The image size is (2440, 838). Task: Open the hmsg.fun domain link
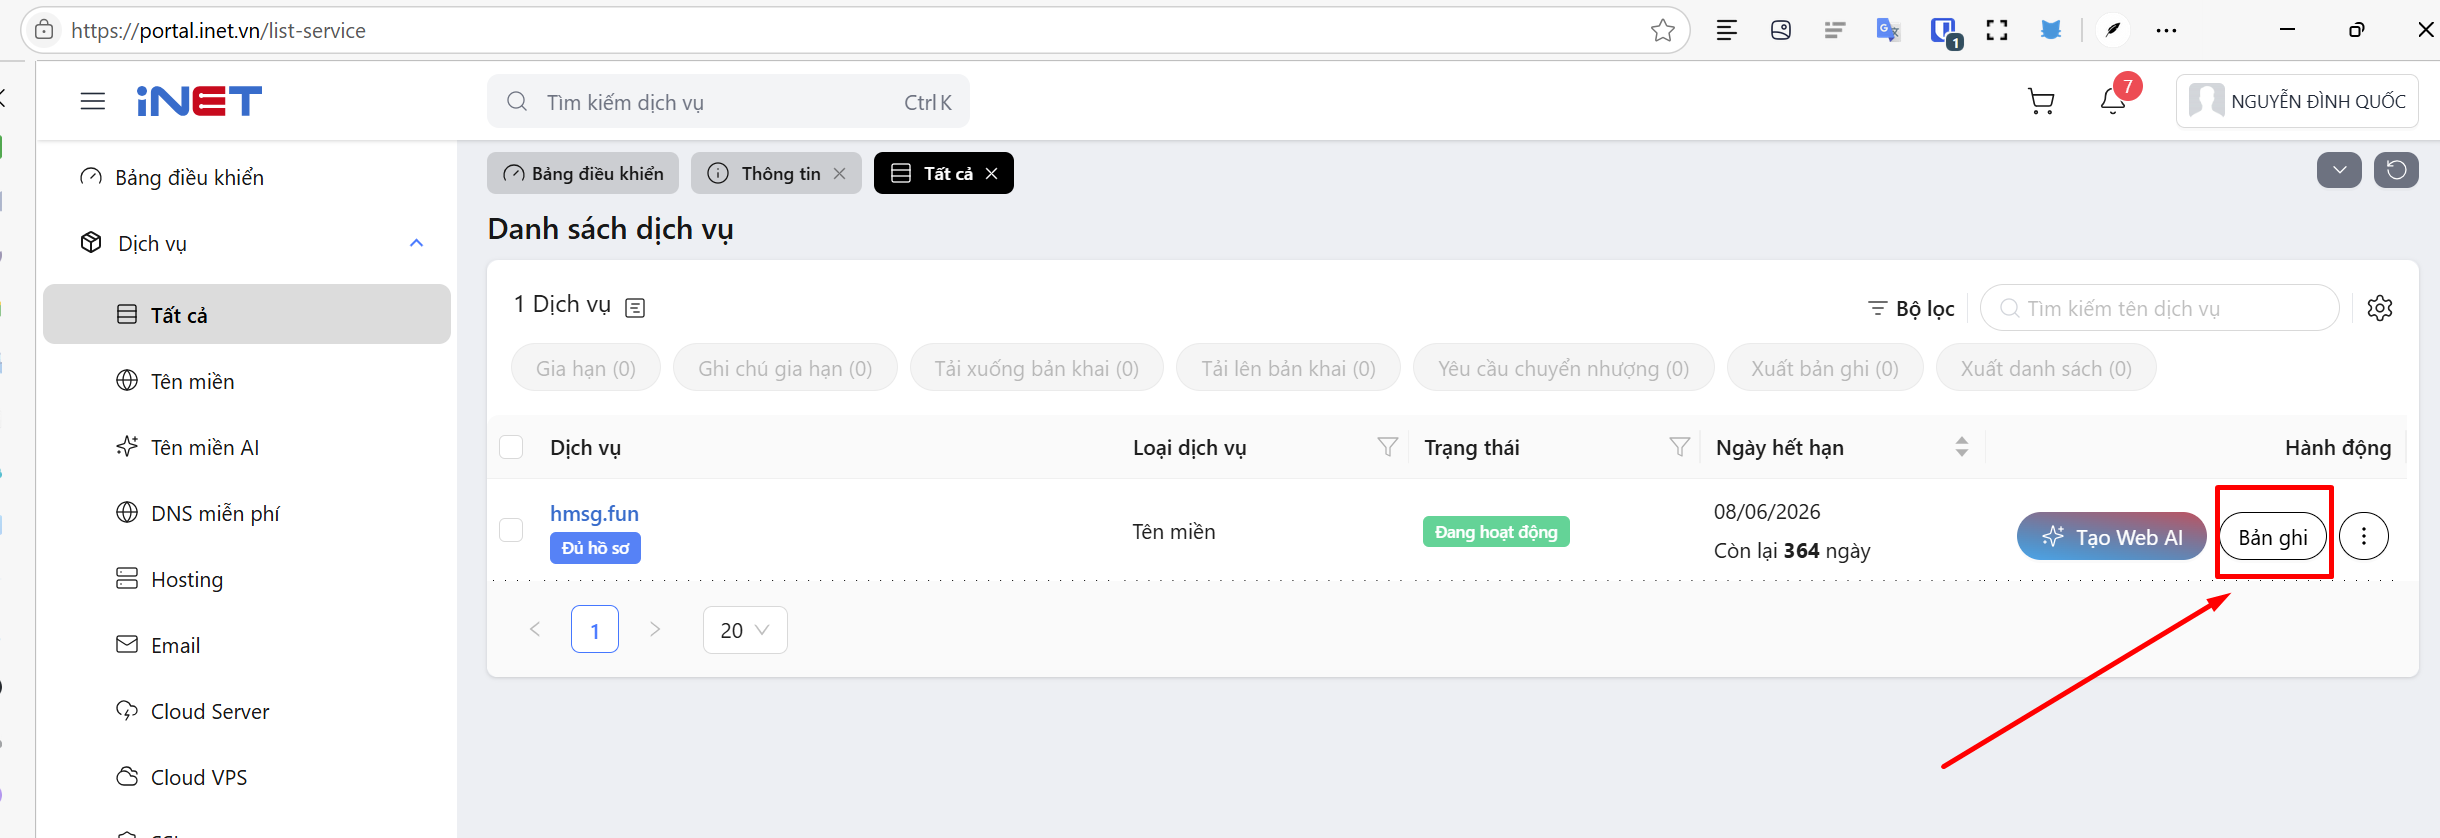coord(594,513)
